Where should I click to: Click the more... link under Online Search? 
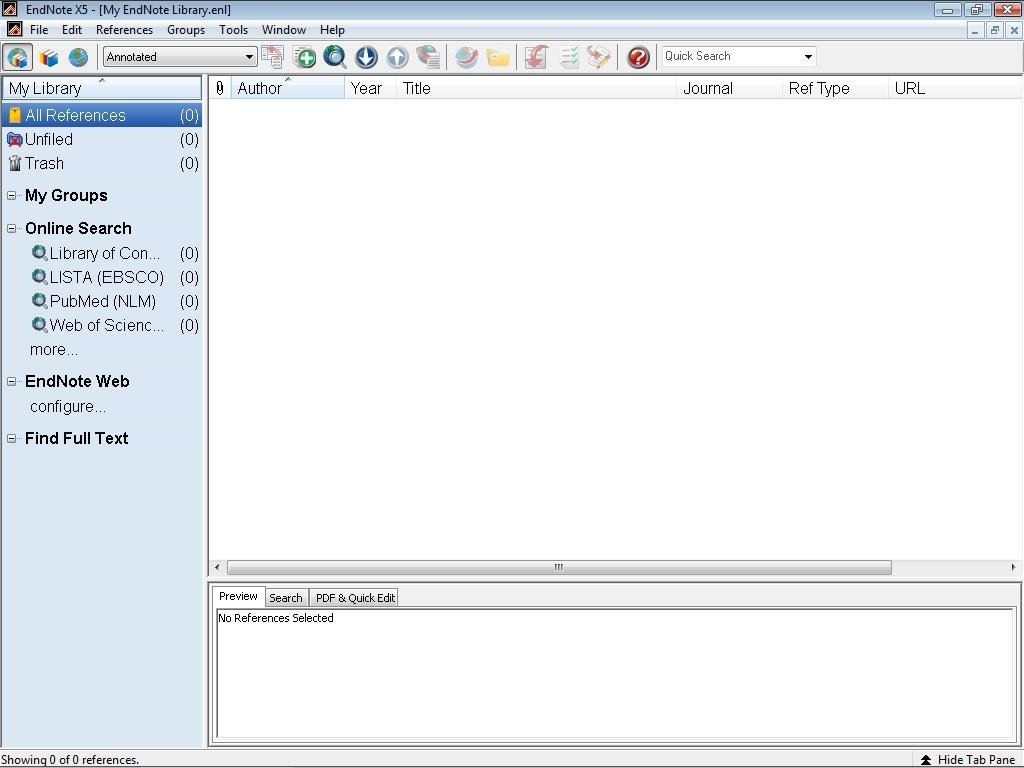tap(54, 350)
